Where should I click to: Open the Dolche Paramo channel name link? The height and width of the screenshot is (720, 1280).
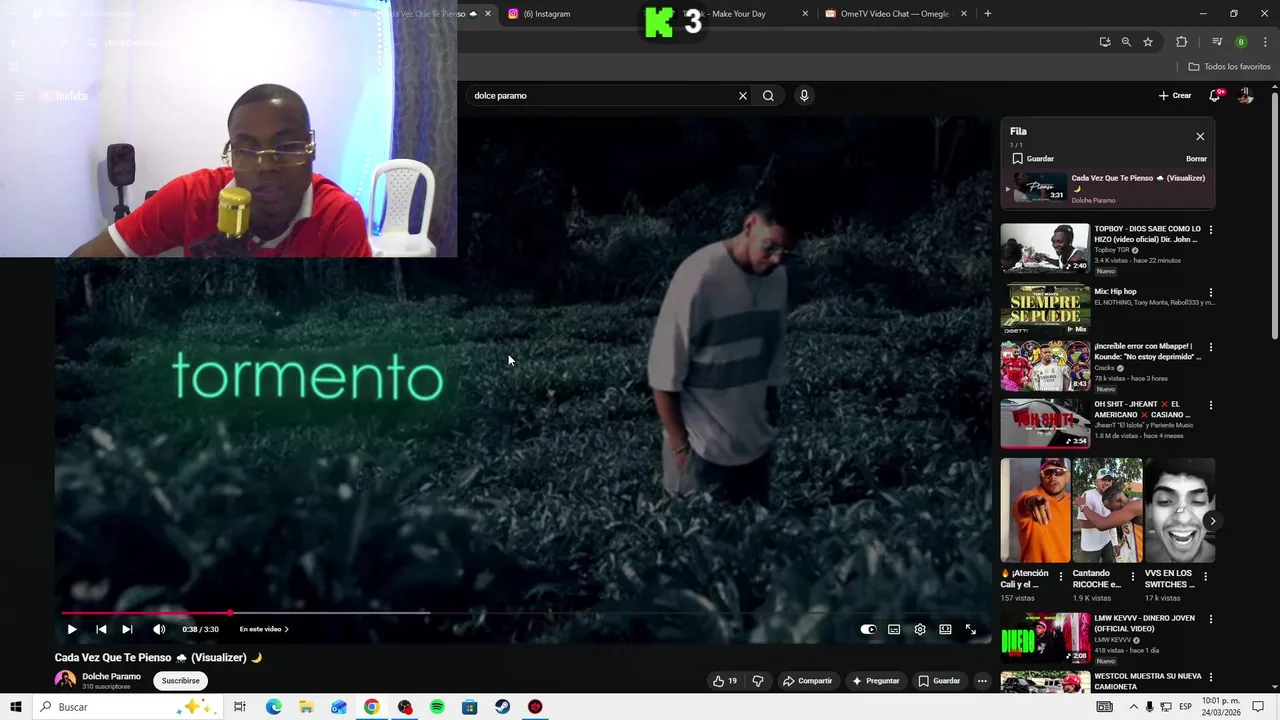coord(111,677)
